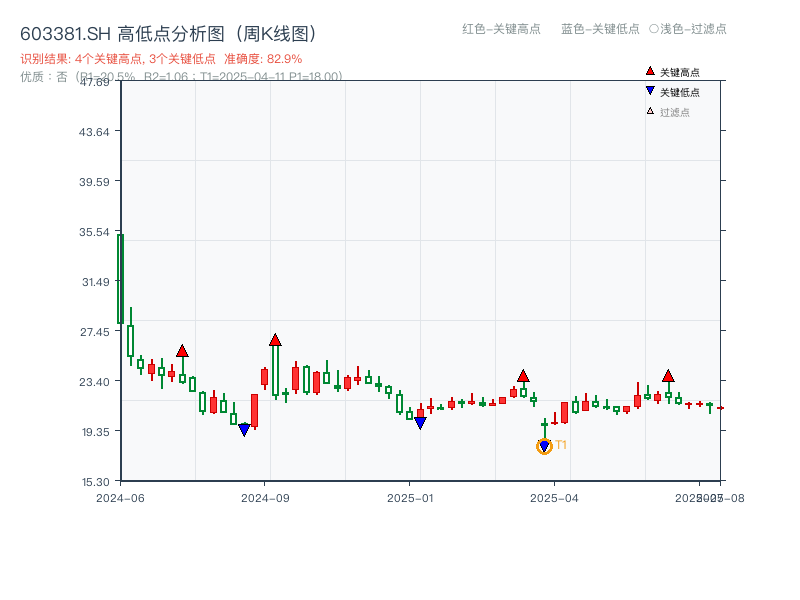Viewport: 800px width, 600px height.
Task: Click the red high-point triangle above June 2024 candles
Action: pos(182,351)
